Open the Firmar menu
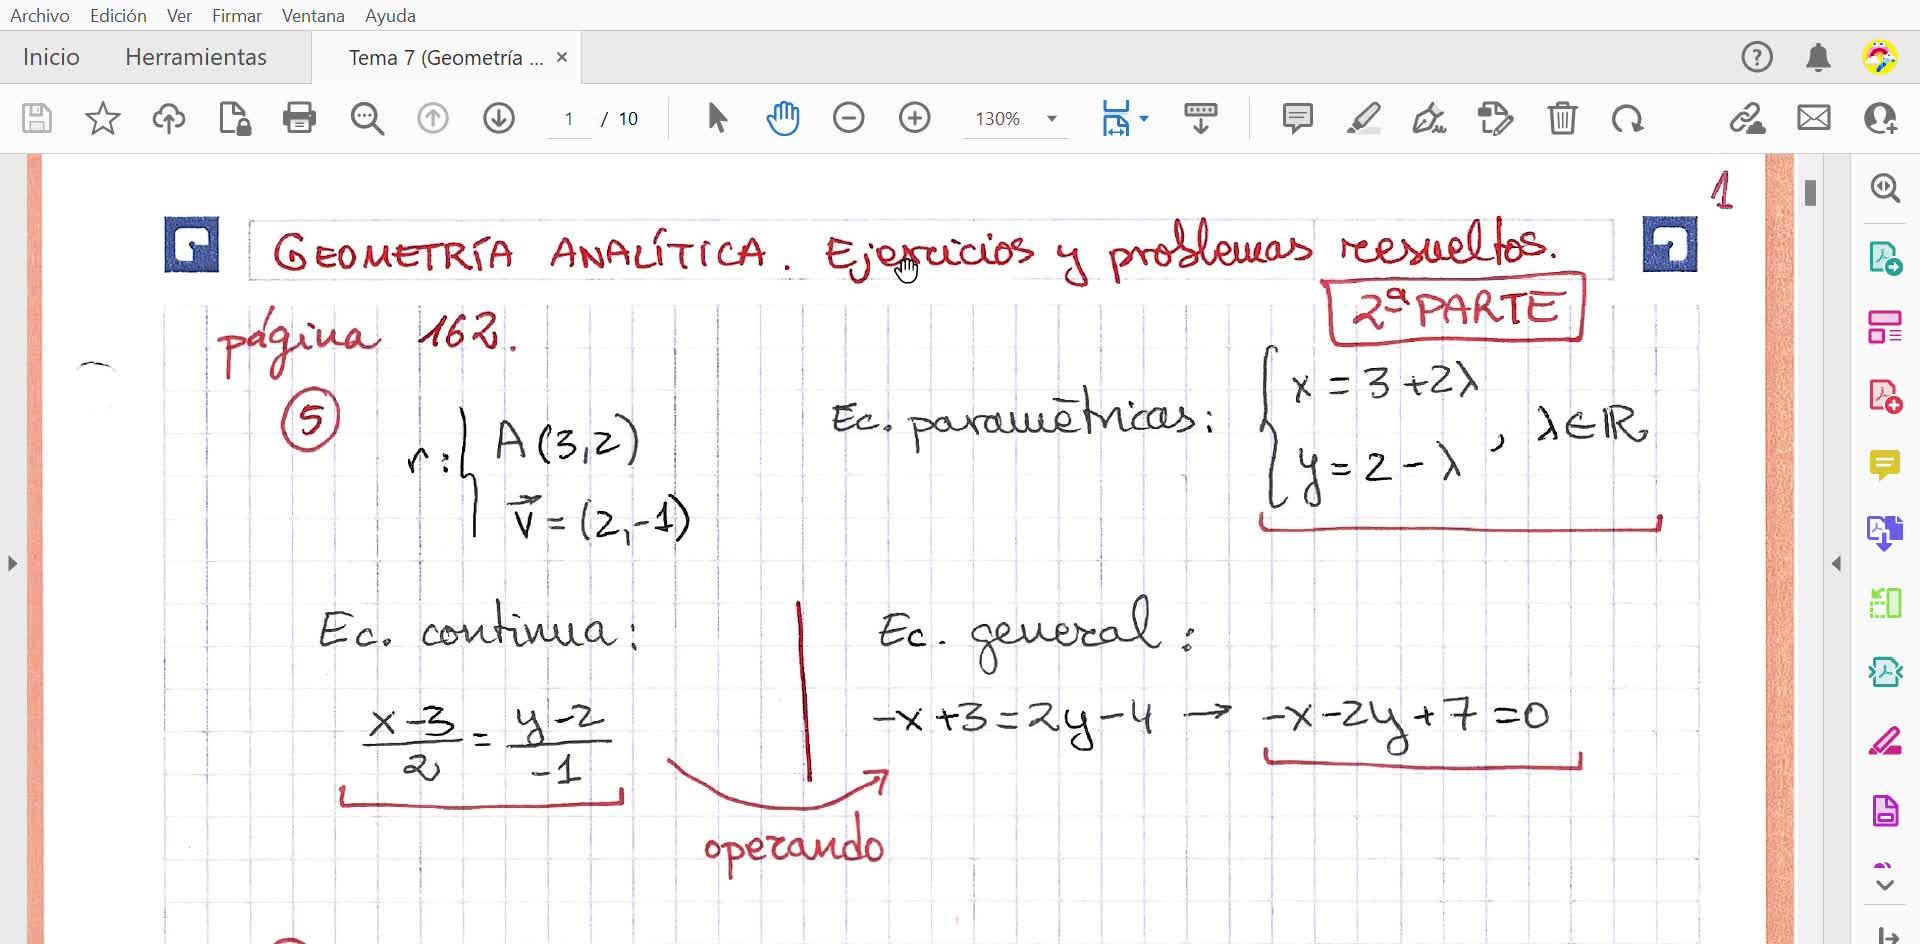Viewport: 1920px width, 944px height. (x=237, y=16)
